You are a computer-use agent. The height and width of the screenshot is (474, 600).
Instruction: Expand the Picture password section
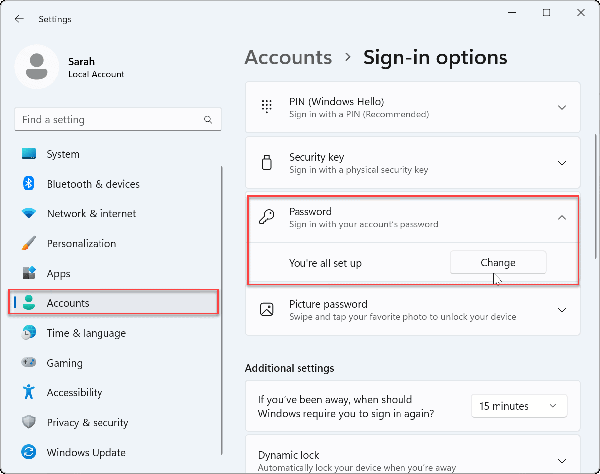pos(561,310)
